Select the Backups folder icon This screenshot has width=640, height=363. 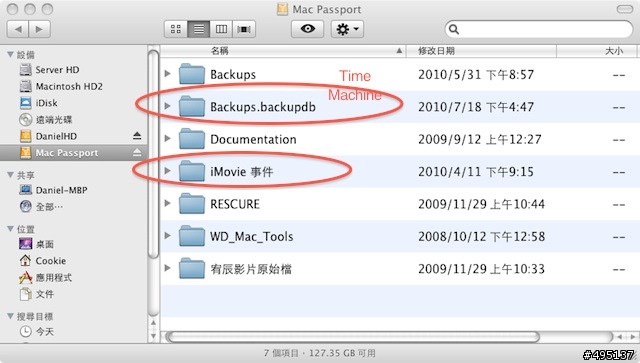pyautogui.click(x=192, y=73)
